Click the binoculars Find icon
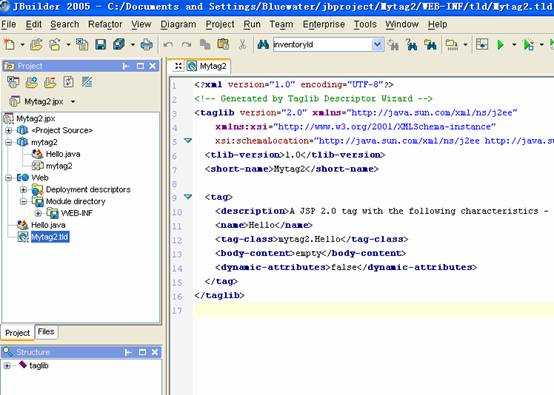554x395 pixels. click(263, 45)
